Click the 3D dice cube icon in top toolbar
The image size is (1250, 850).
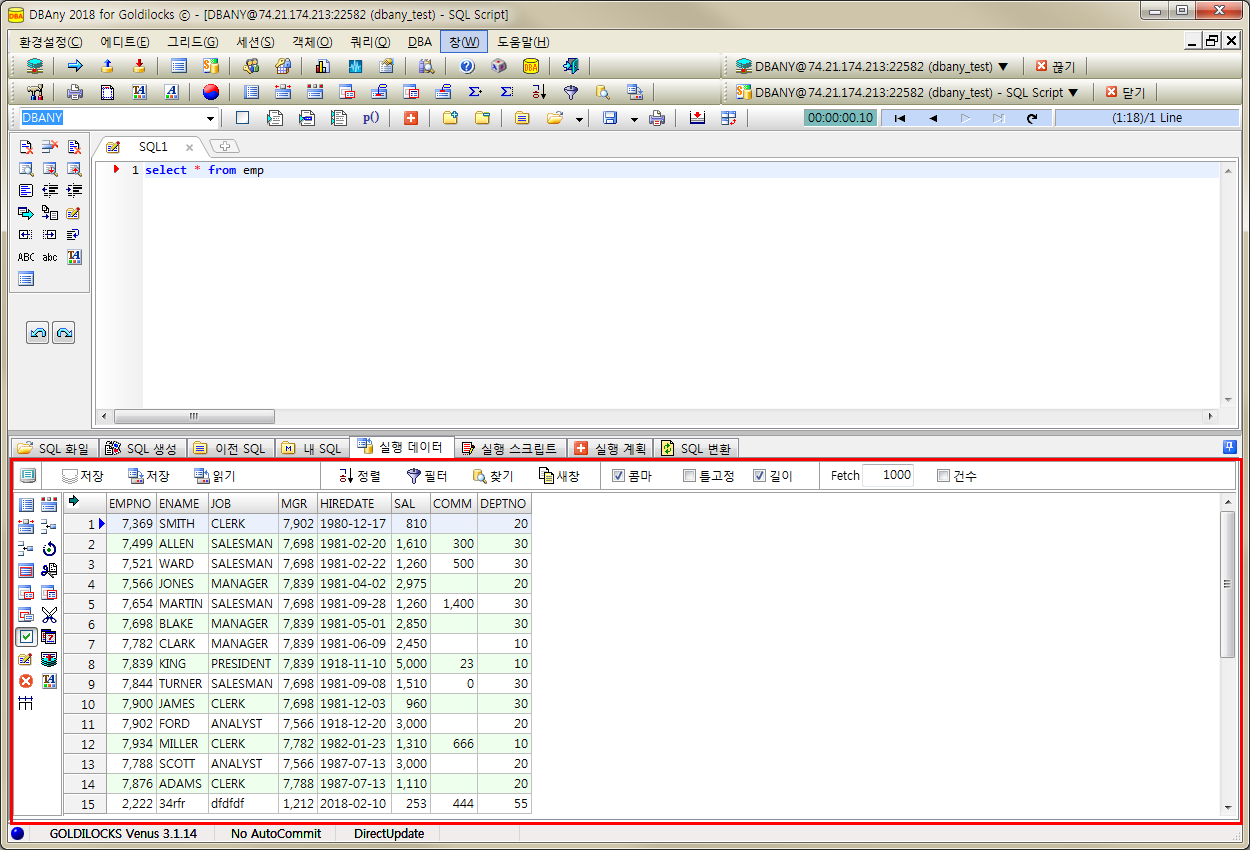point(499,66)
